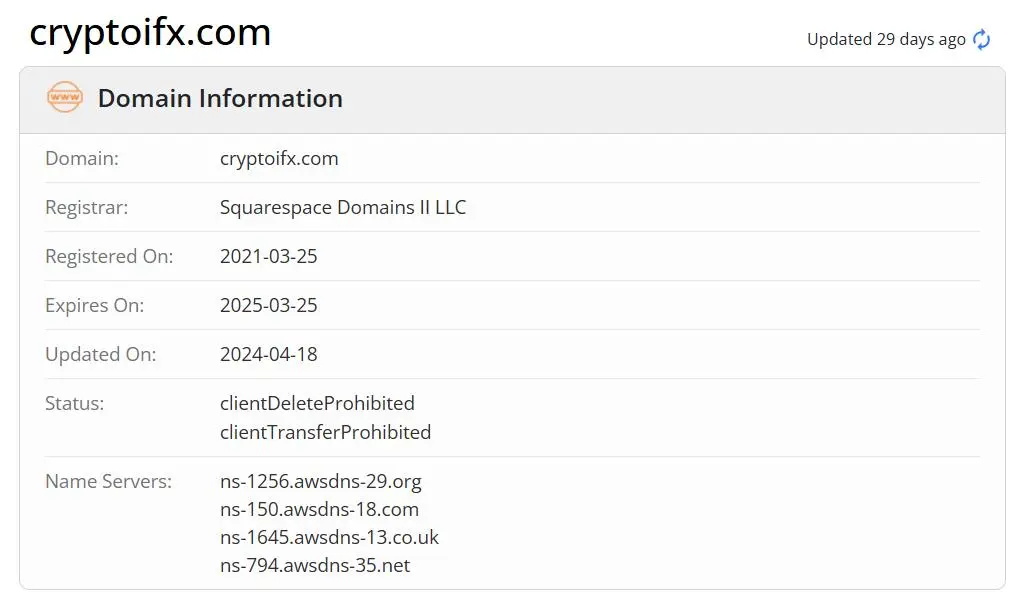Click name server ns-1256.awsdns-29.org

tap(321, 481)
